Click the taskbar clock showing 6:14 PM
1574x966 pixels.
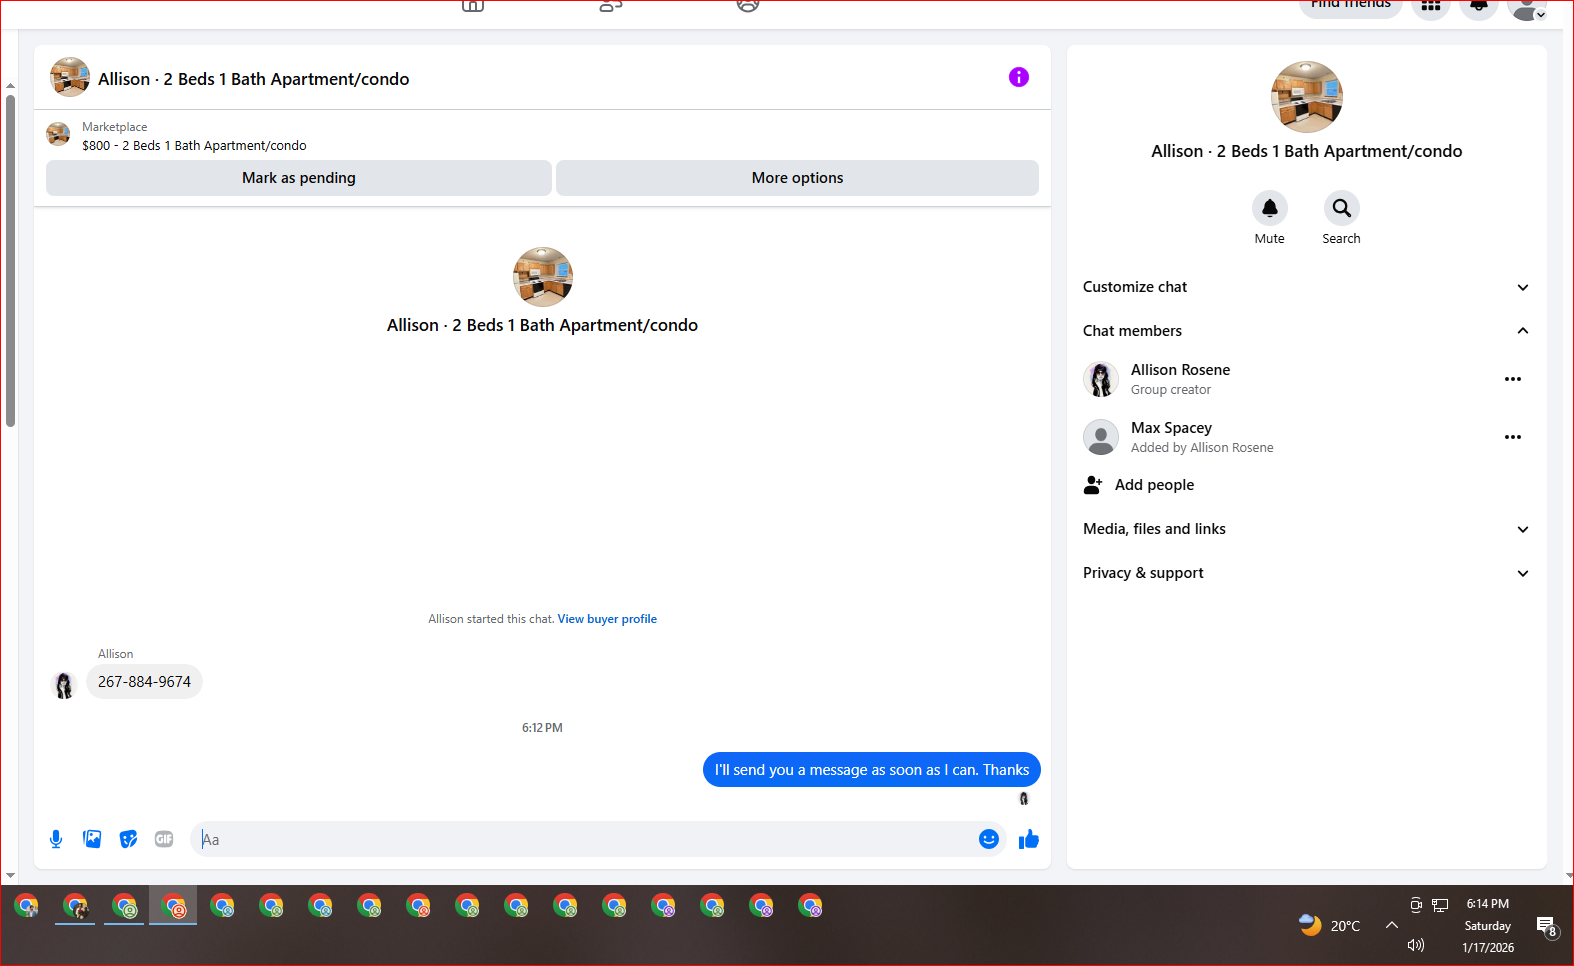(1487, 925)
